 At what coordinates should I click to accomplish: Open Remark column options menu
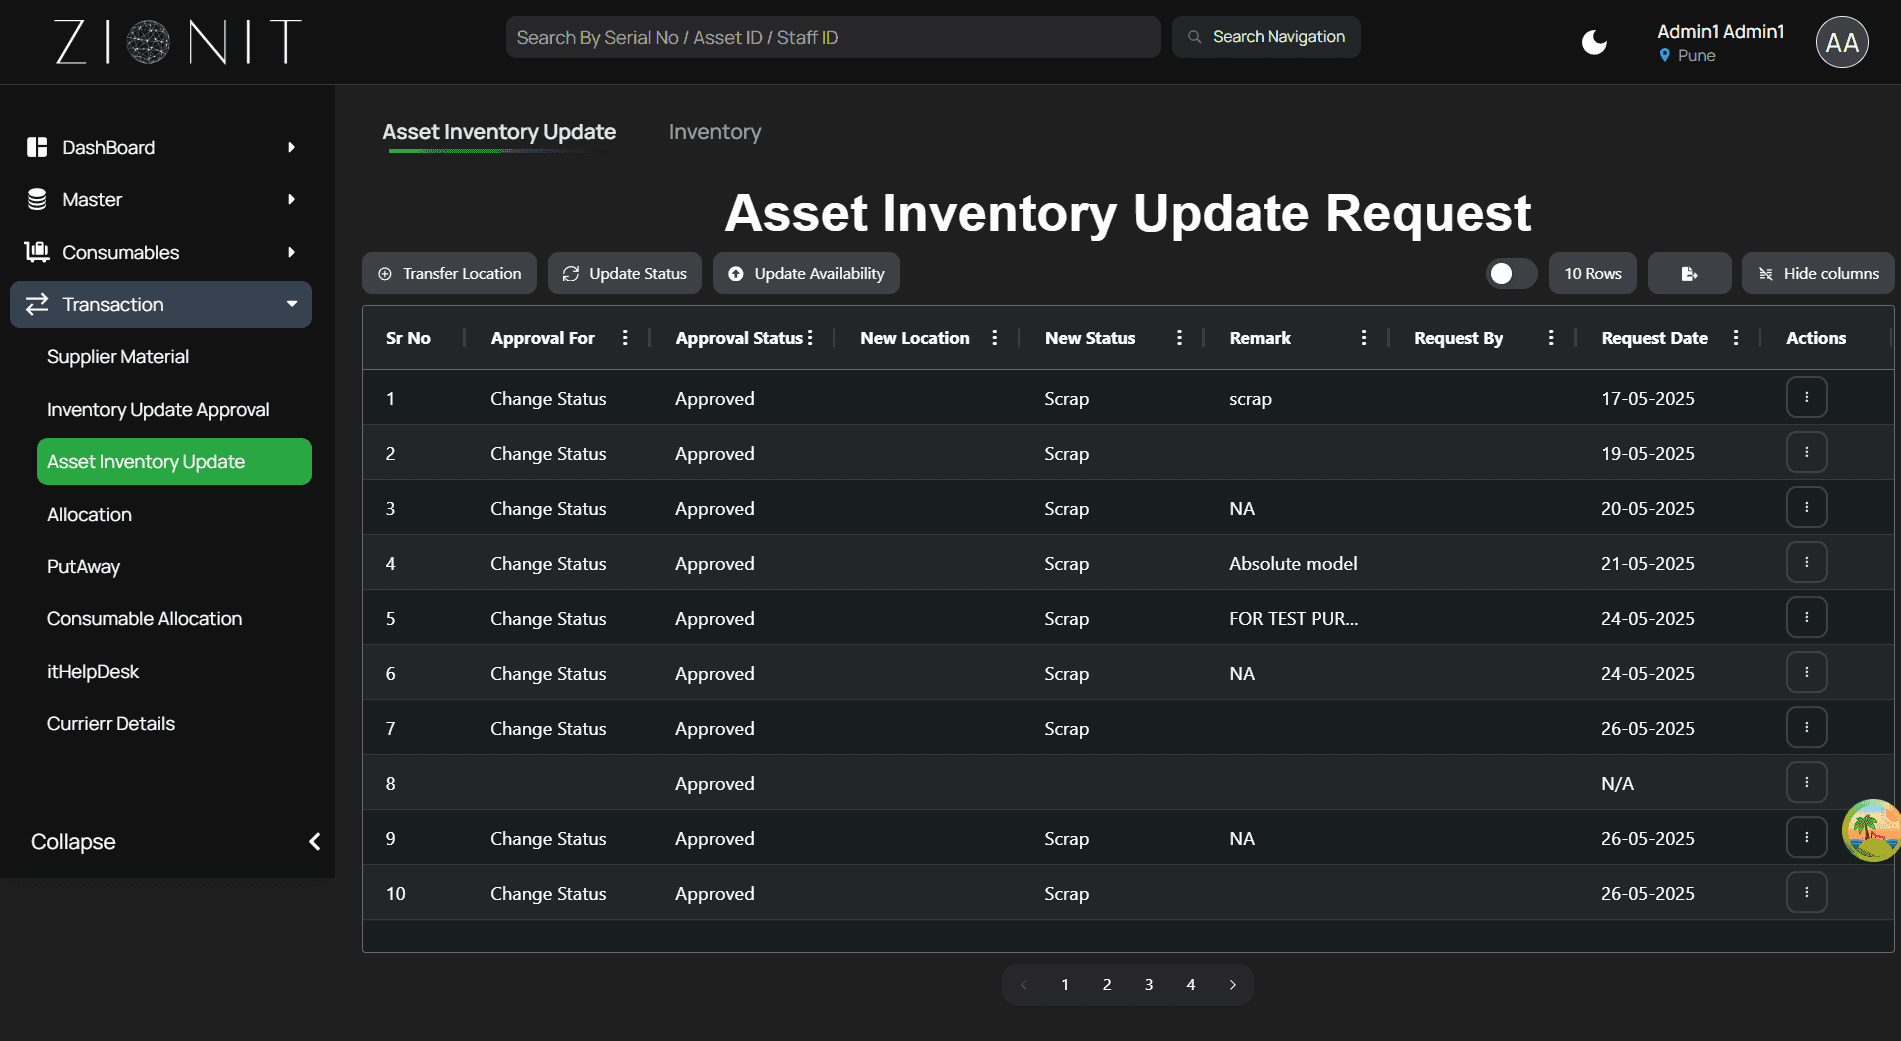(1363, 338)
